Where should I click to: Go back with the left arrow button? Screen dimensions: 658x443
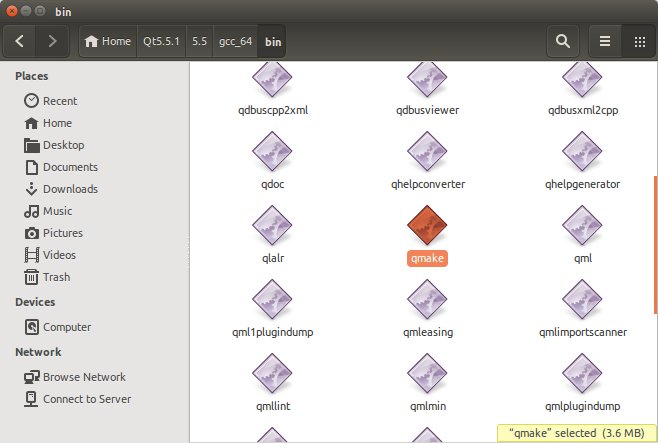tap(19, 41)
